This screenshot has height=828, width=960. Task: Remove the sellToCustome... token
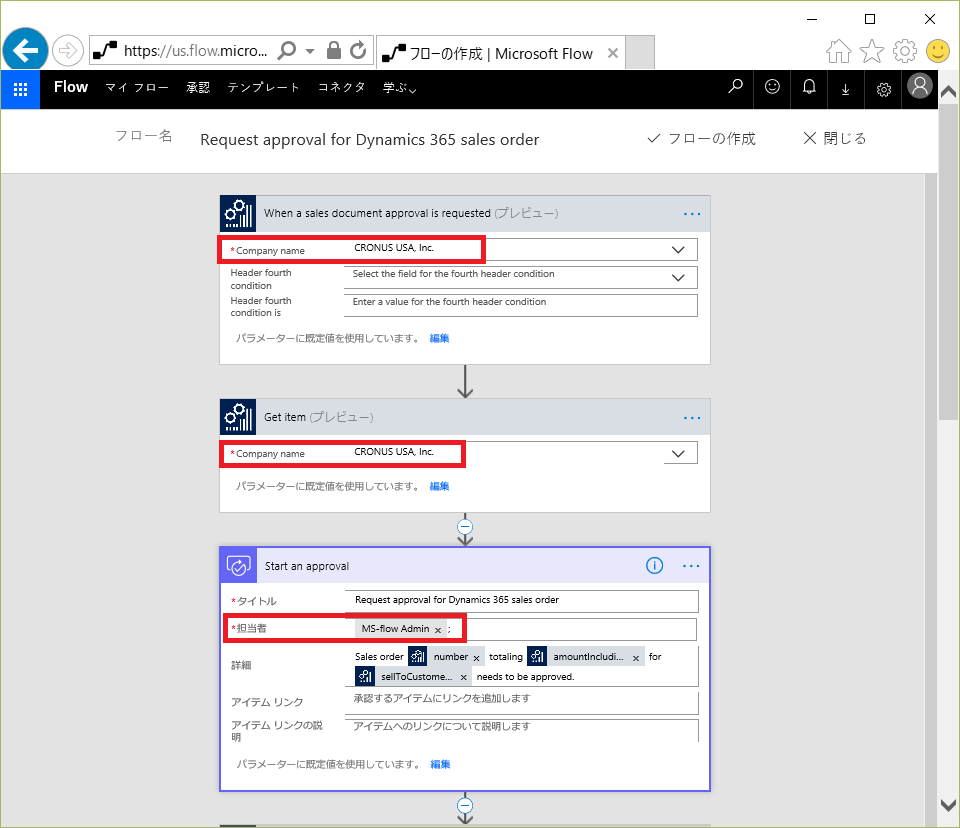tap(463, 677)
